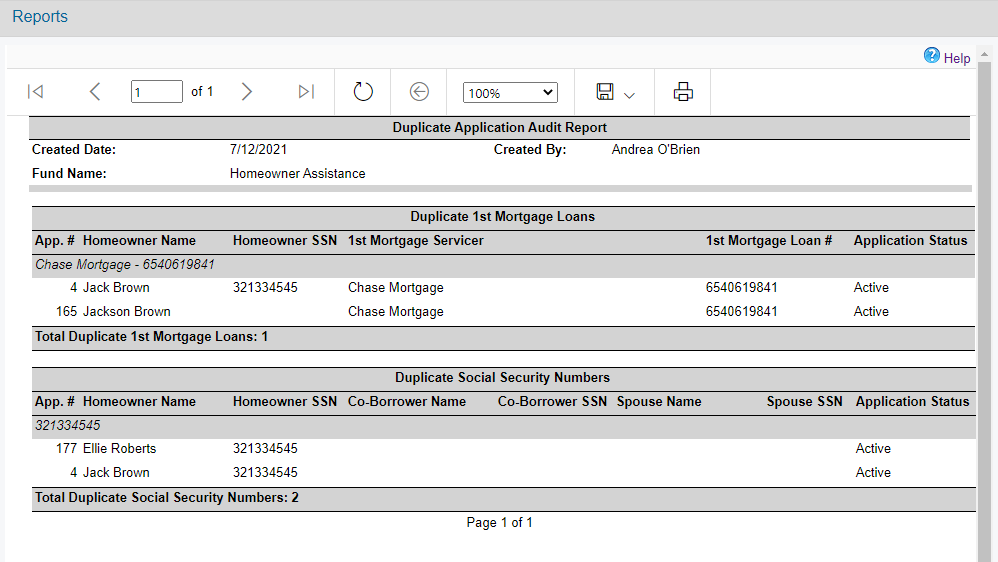
Task: Click the Co-Borrower Name column header
Action: pos(407,402)
